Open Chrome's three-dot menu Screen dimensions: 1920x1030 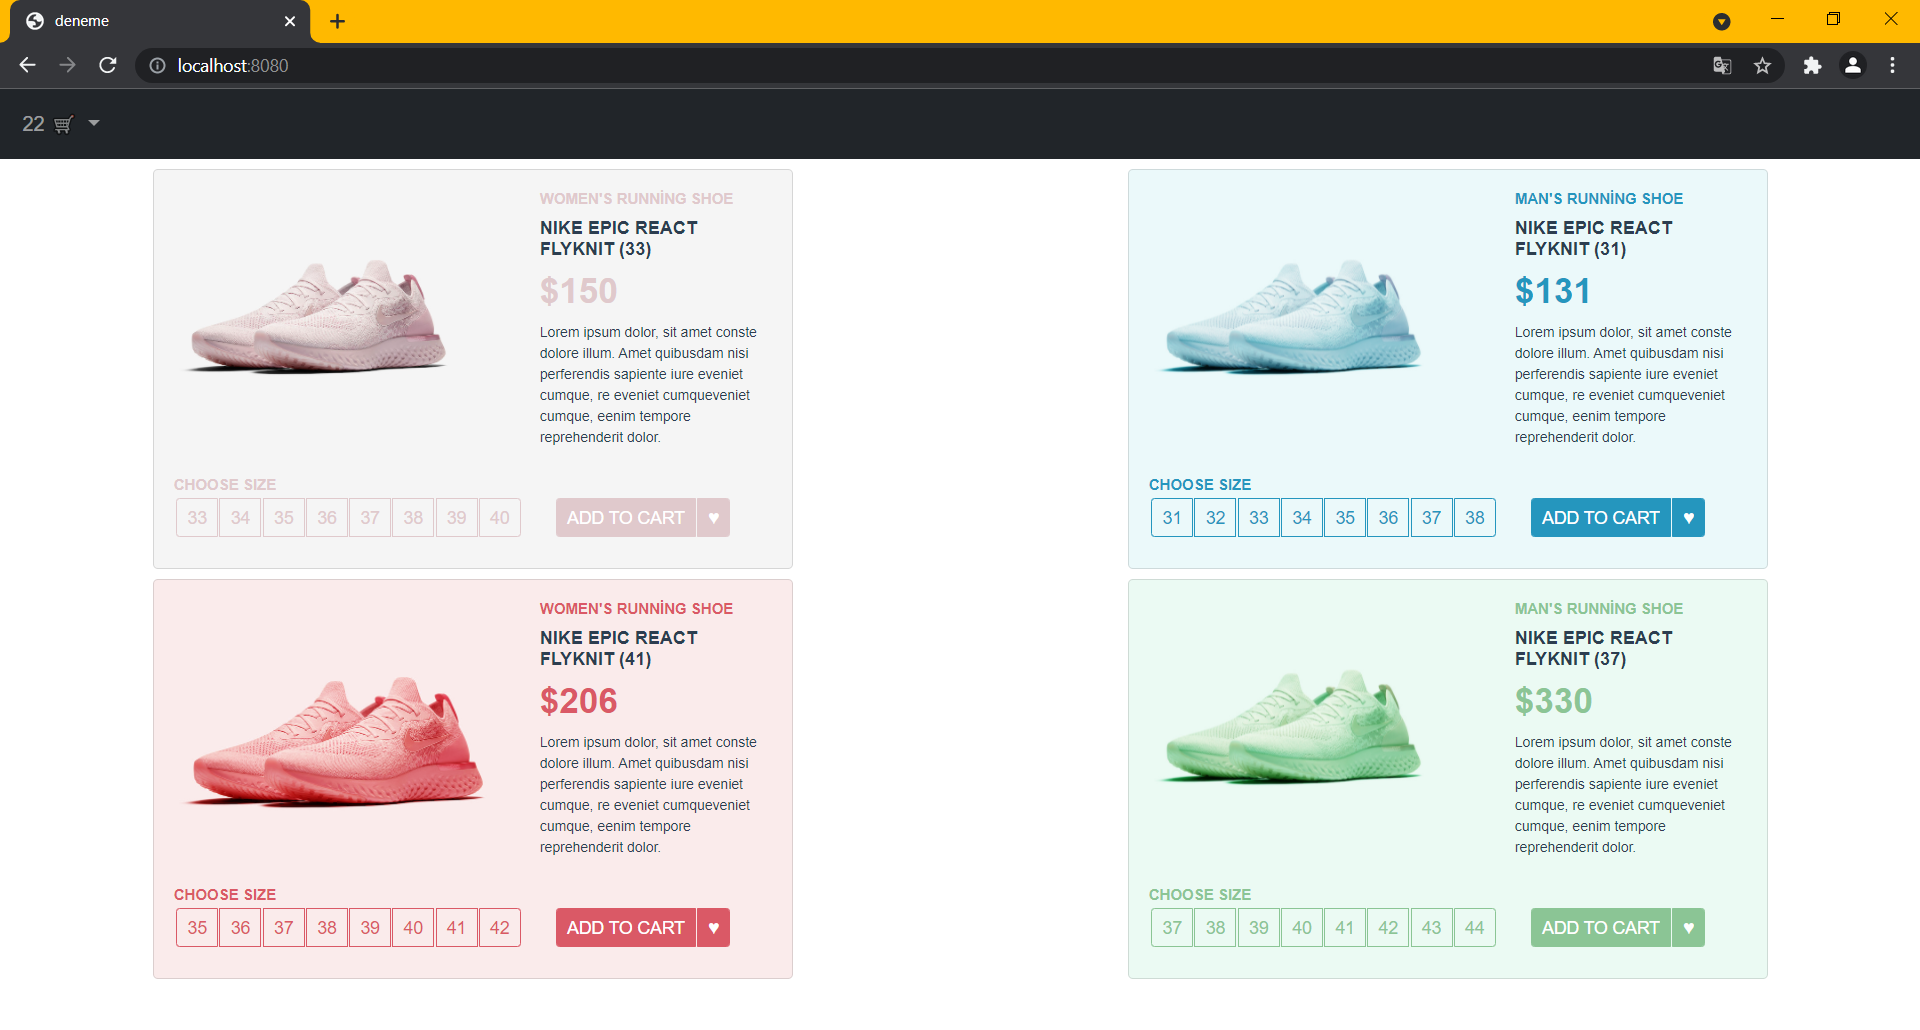click(x=1892, y=66)
